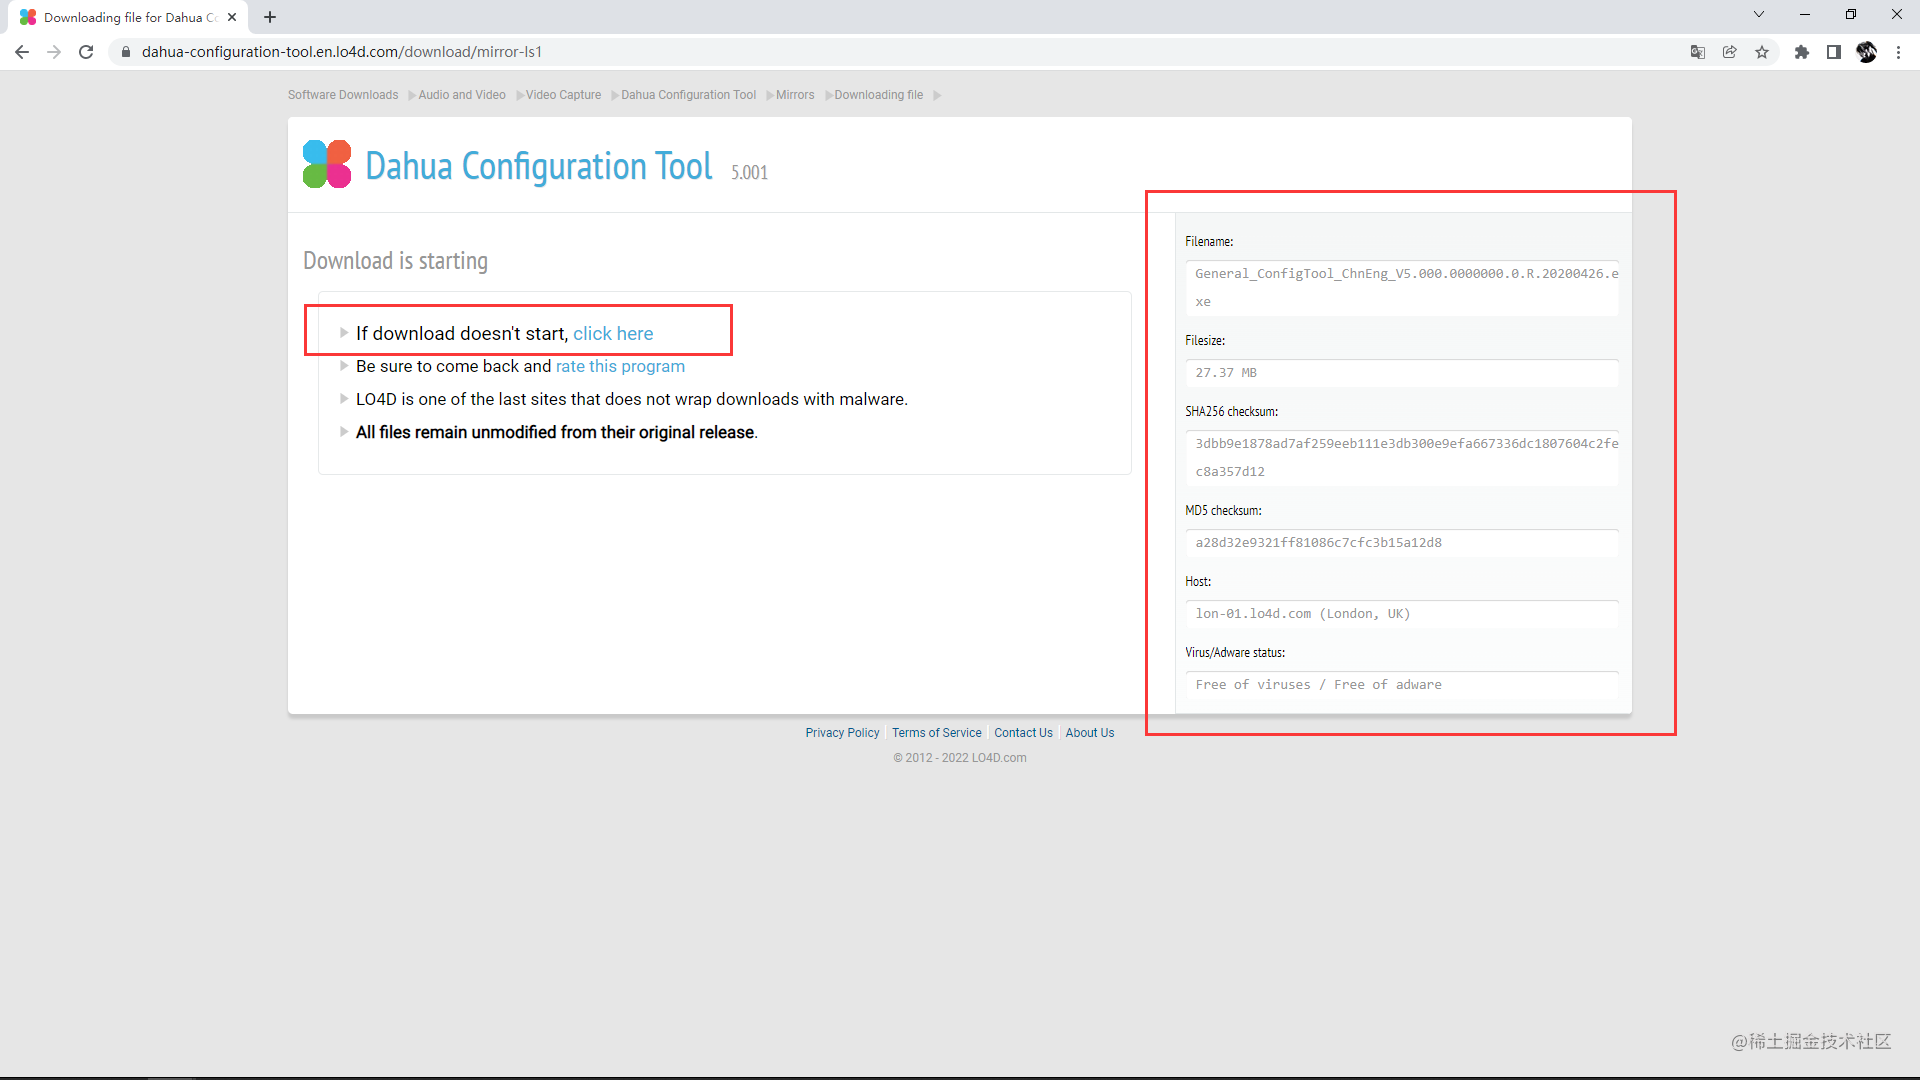Viewport: 1920px width, 1080px height.
Task: Click 'LO4D is one of the last sites' text
Action: [632, 399]
